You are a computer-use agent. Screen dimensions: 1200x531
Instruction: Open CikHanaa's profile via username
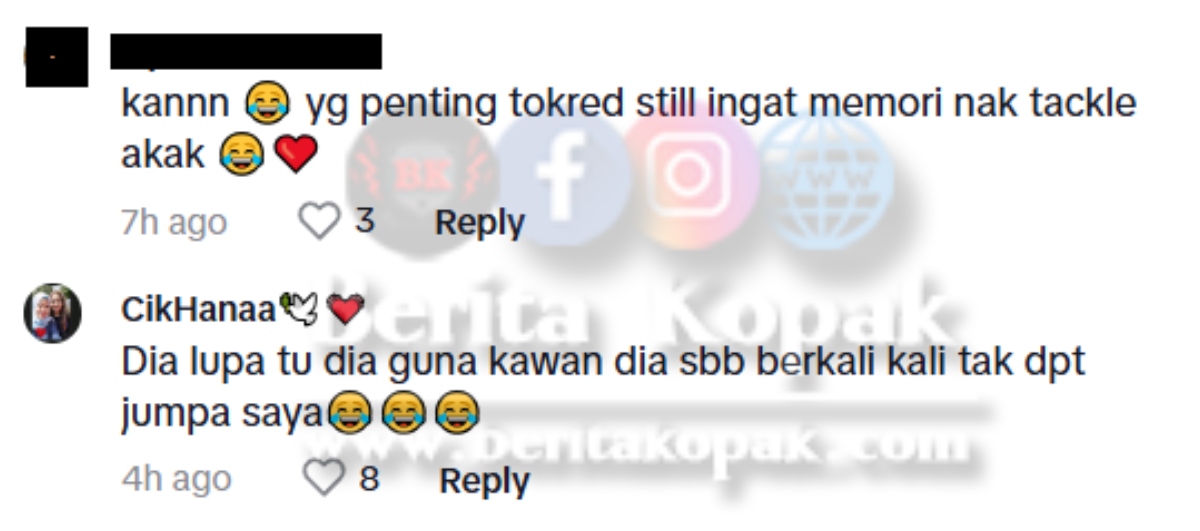tap(198, 310)
